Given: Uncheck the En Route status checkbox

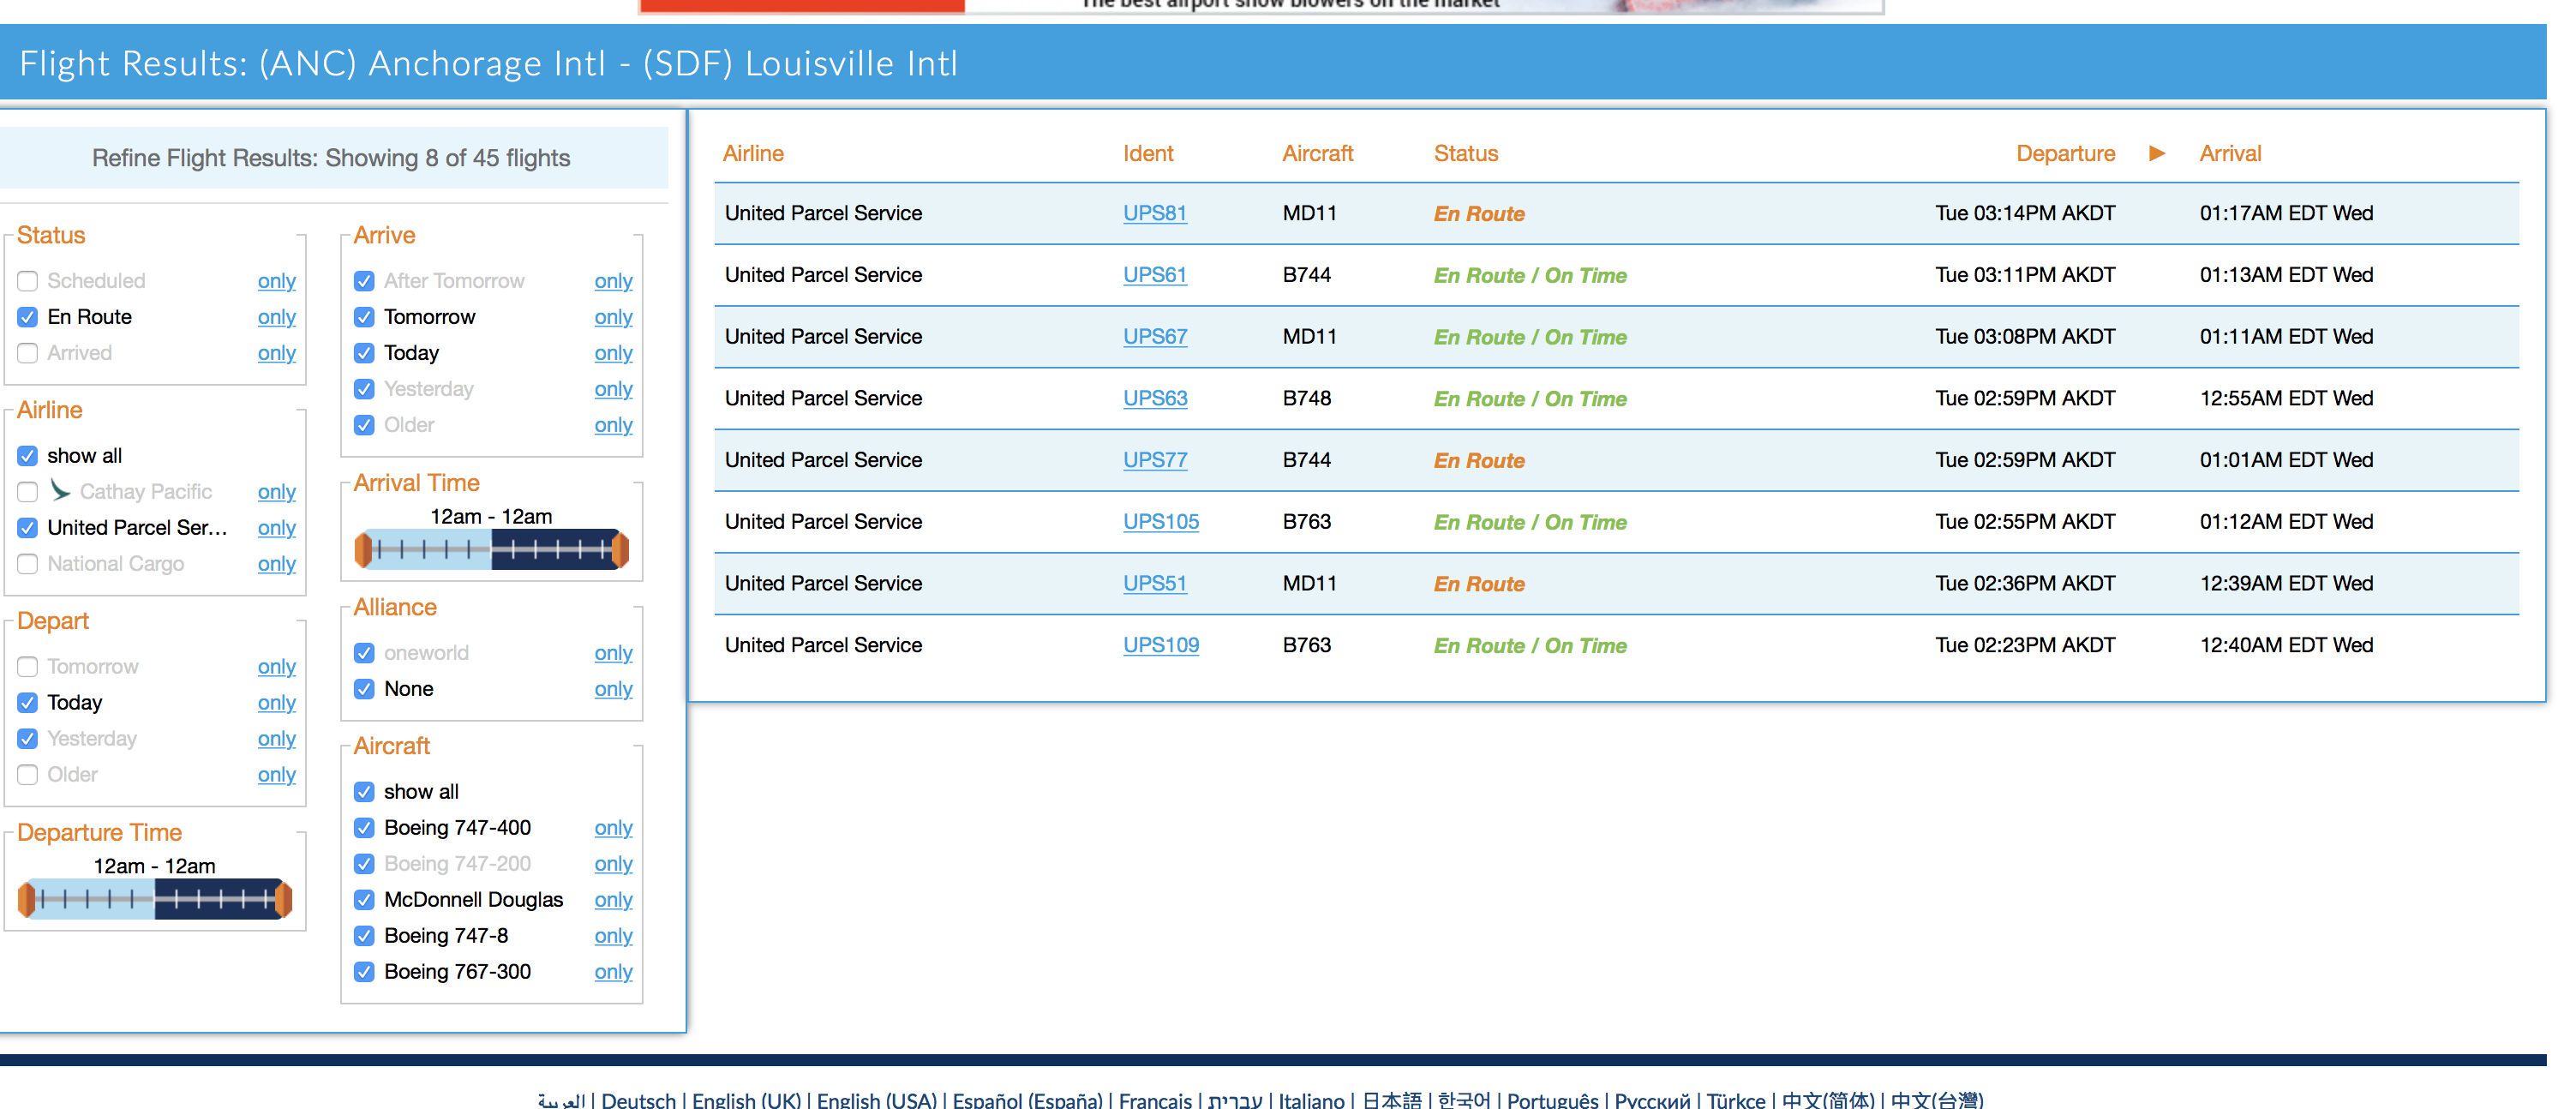Looking at the screenshot, I should (x=28, y=317).
